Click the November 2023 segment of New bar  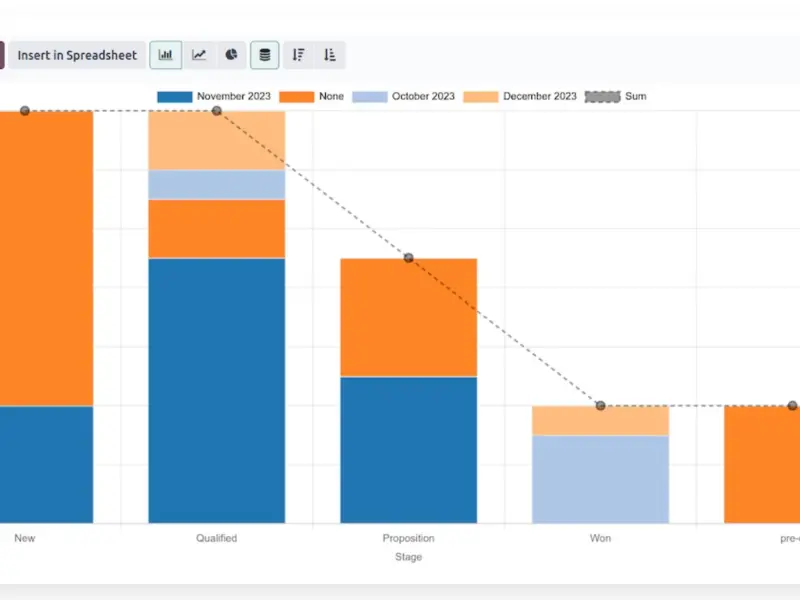[x=46, y=464]
